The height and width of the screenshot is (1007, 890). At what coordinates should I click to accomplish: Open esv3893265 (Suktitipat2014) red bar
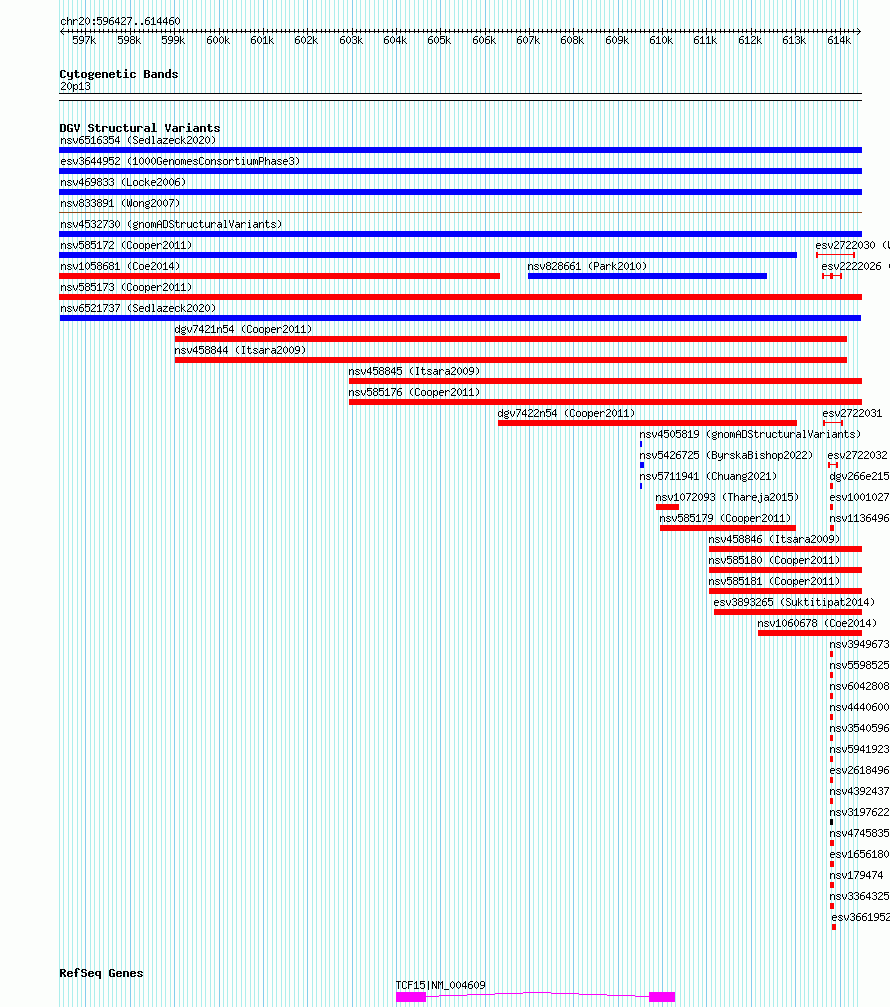click(788, 612)
